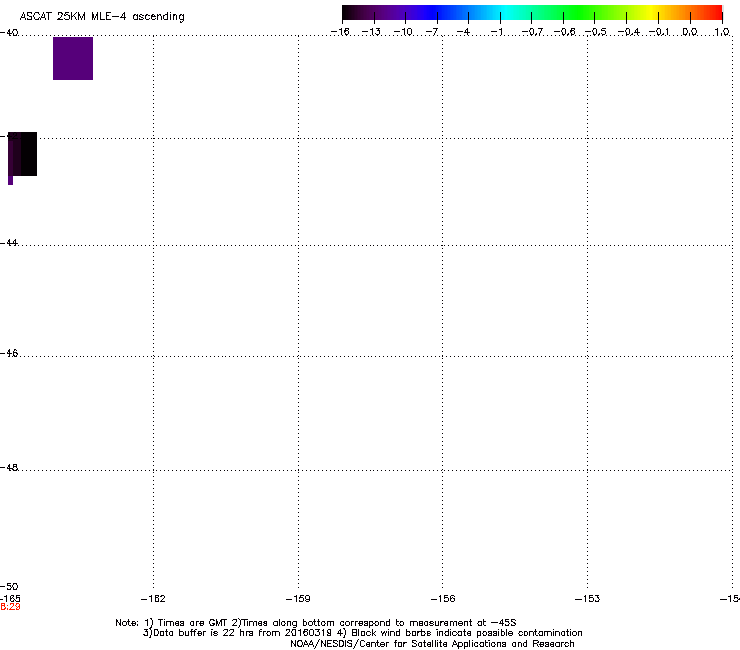Click the -46 latitude axis label
This screenshot has width=740, height=650.
[9, 353]
